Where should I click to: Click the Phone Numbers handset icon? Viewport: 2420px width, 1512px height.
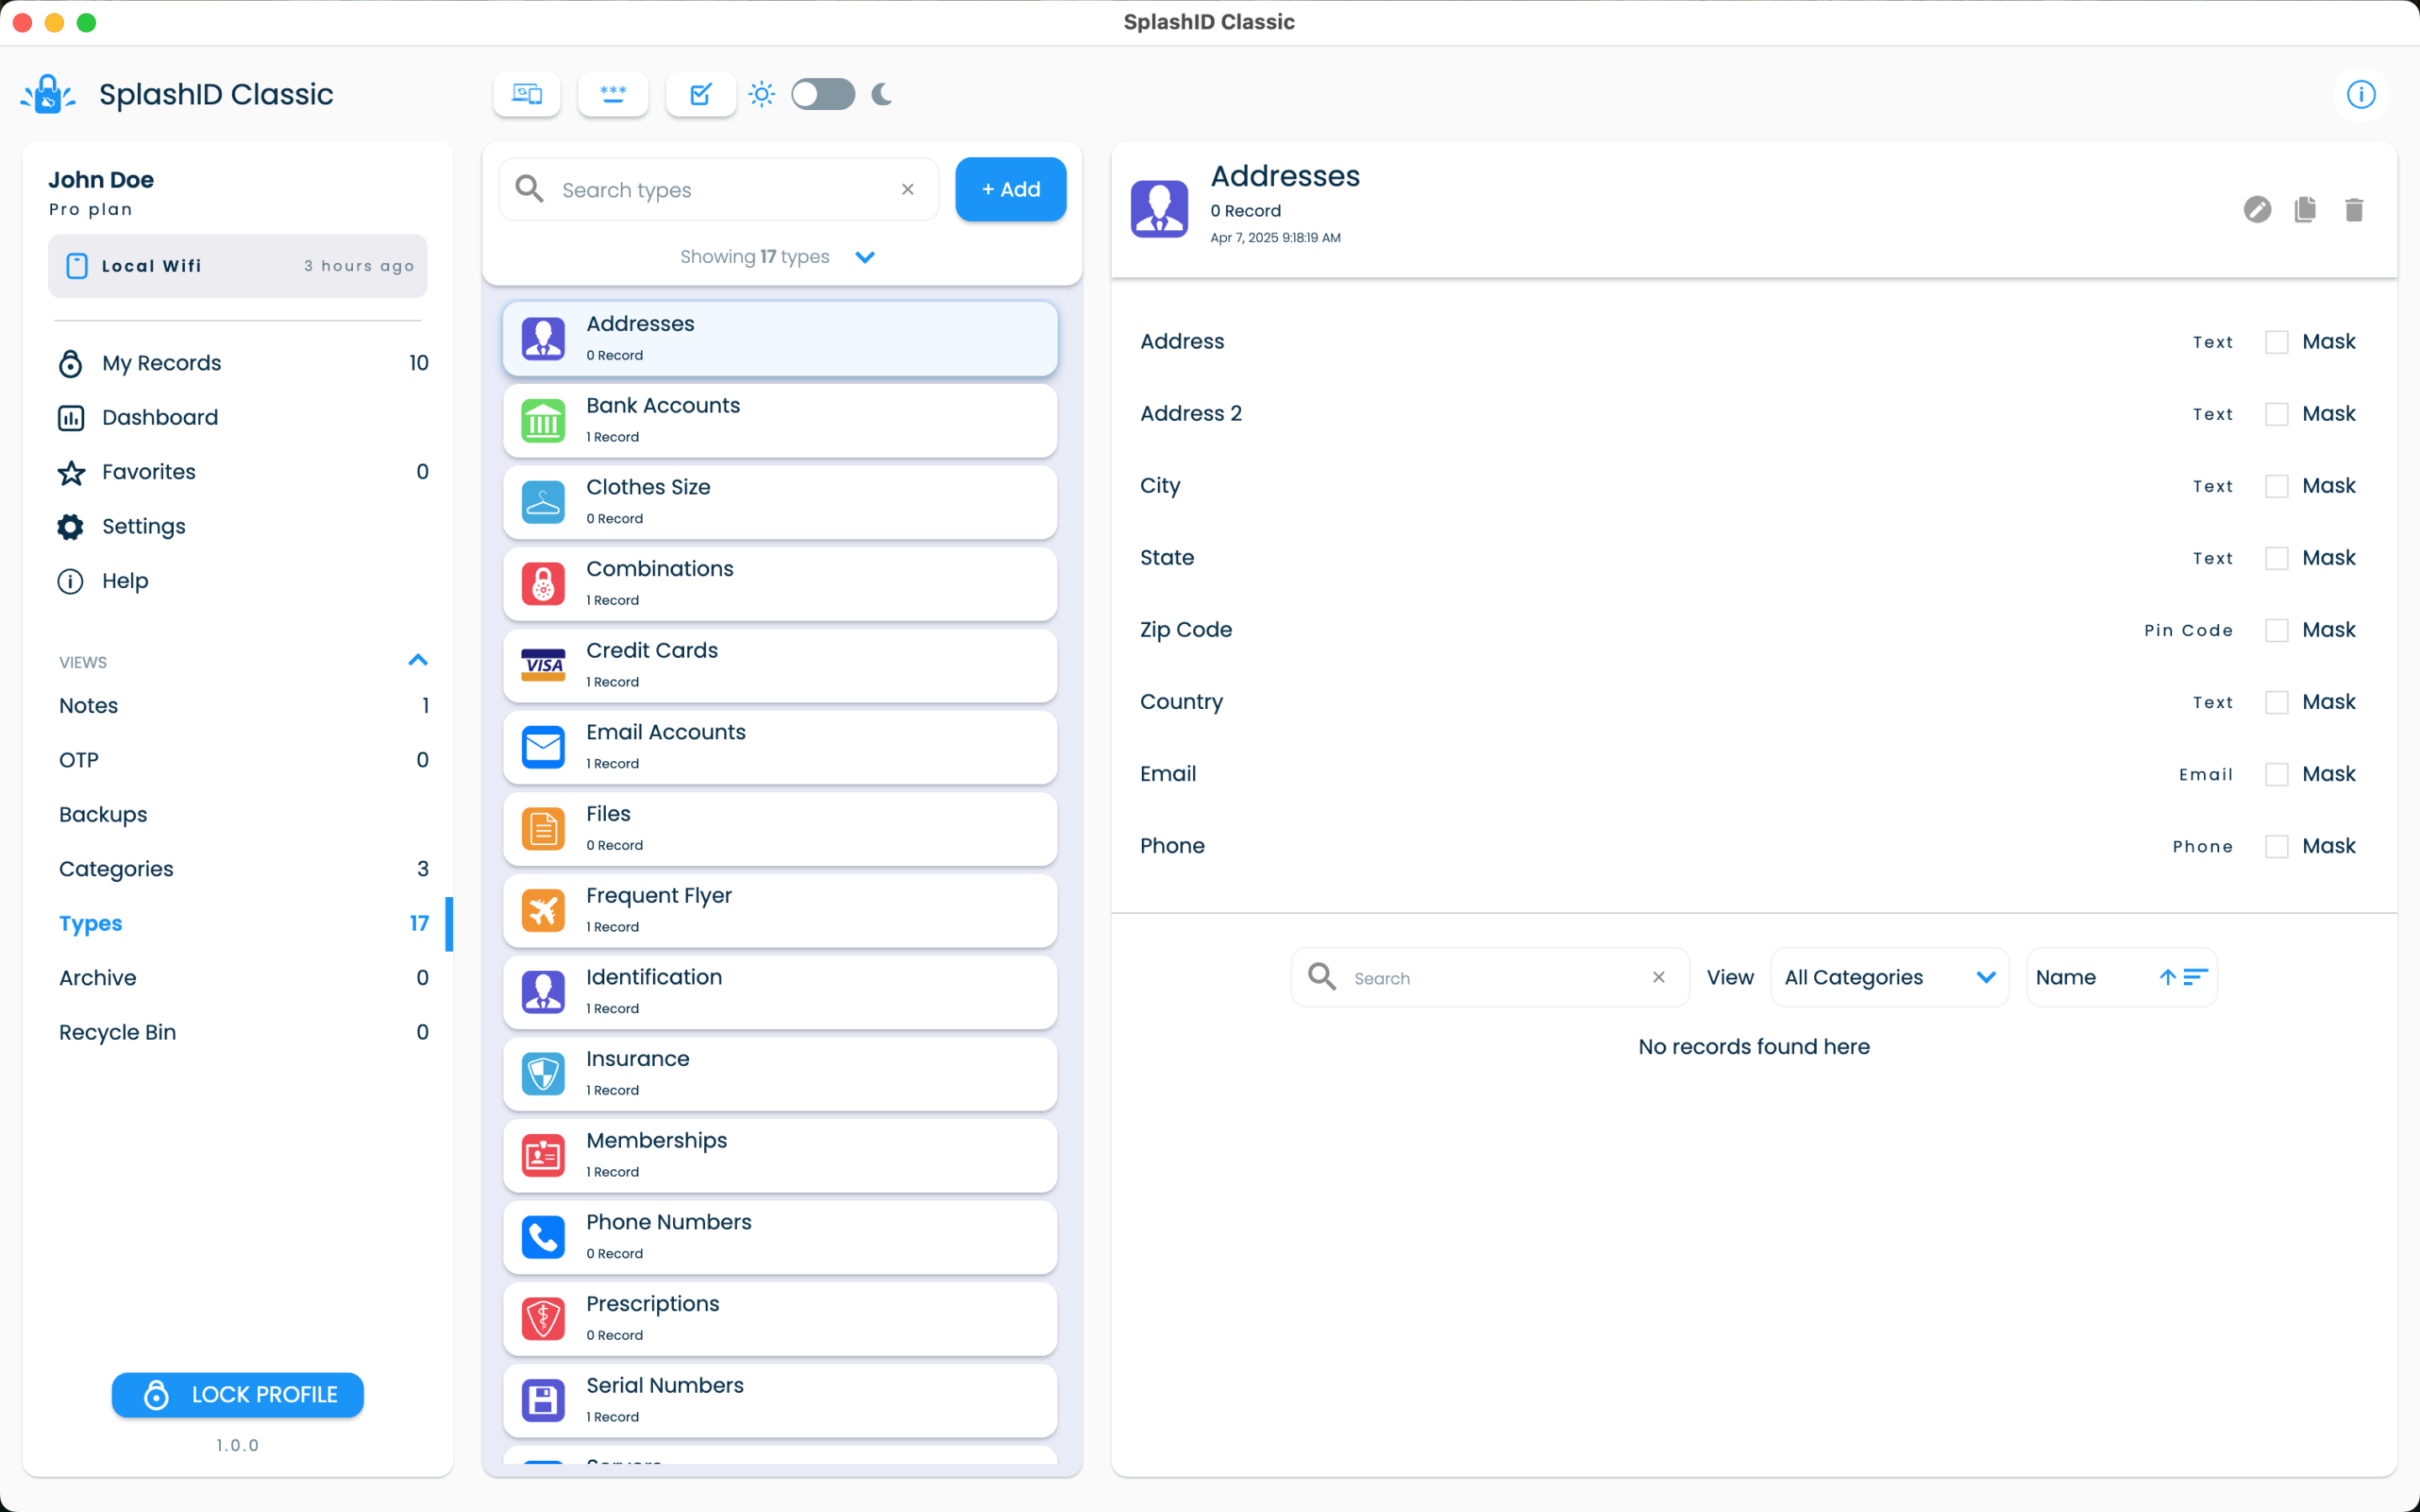pos(543,1238)
